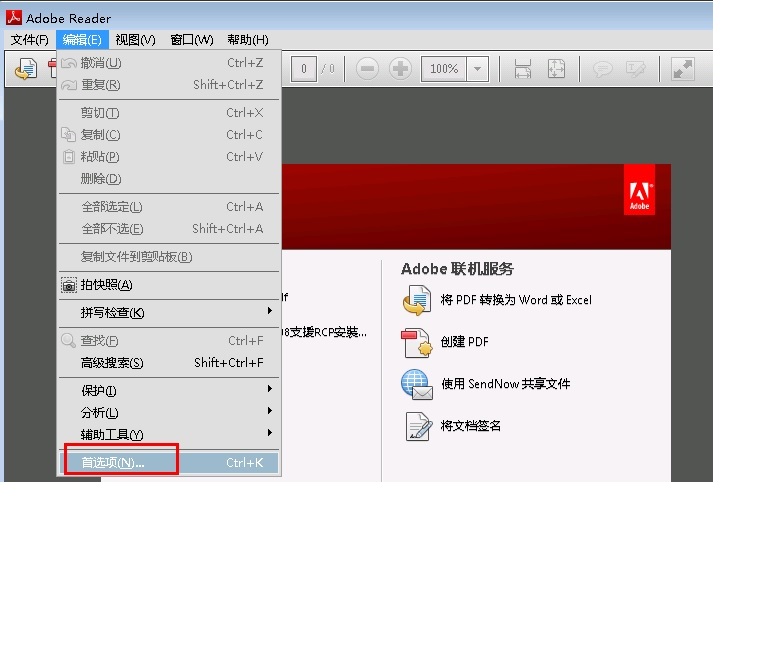Click the page number input field
Viewport: 783px width, 653px height.
303,69
